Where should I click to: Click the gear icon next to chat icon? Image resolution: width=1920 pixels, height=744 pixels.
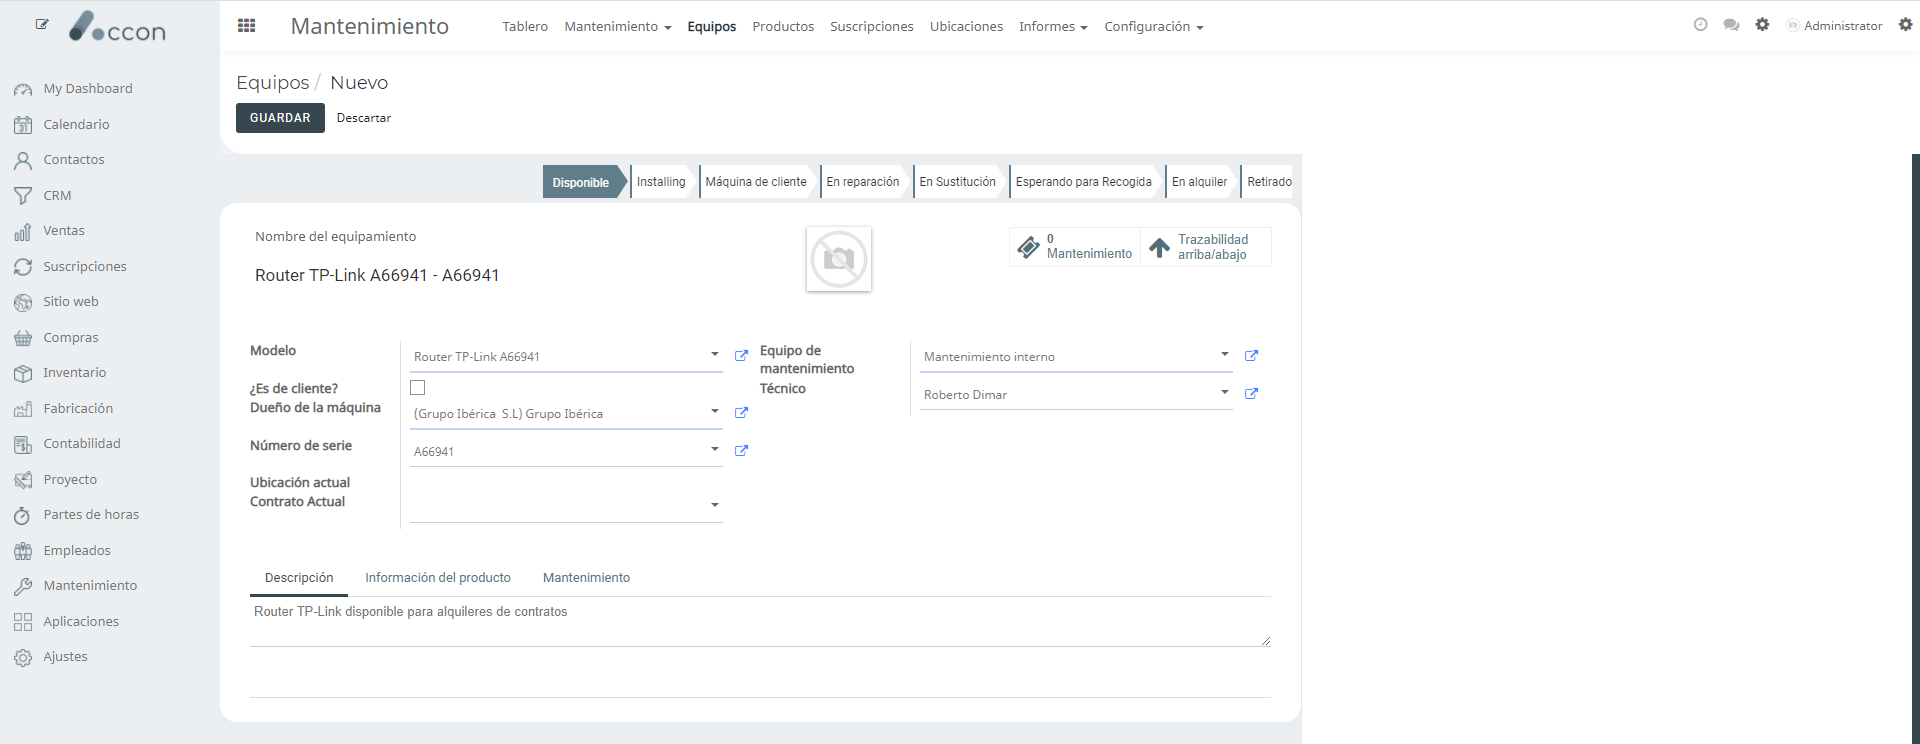click(1762, 25)
